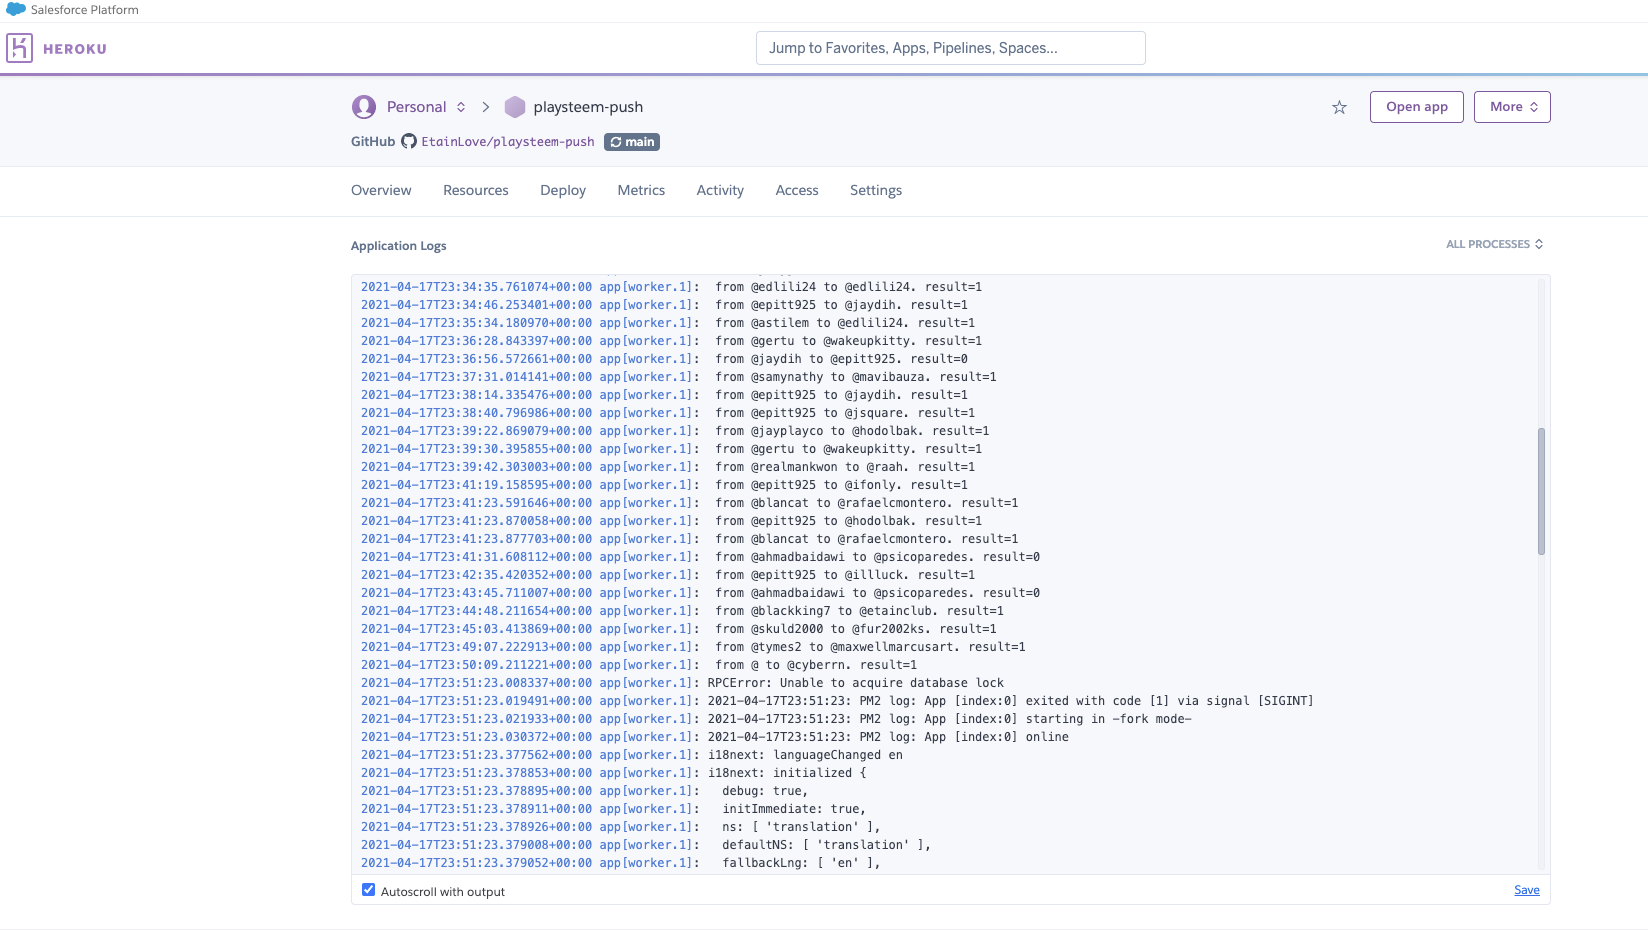The image size is (1648, 931).
Task: Click the '@skuld2000 to @fur2002ks' log line
Action: pos(679,629)
